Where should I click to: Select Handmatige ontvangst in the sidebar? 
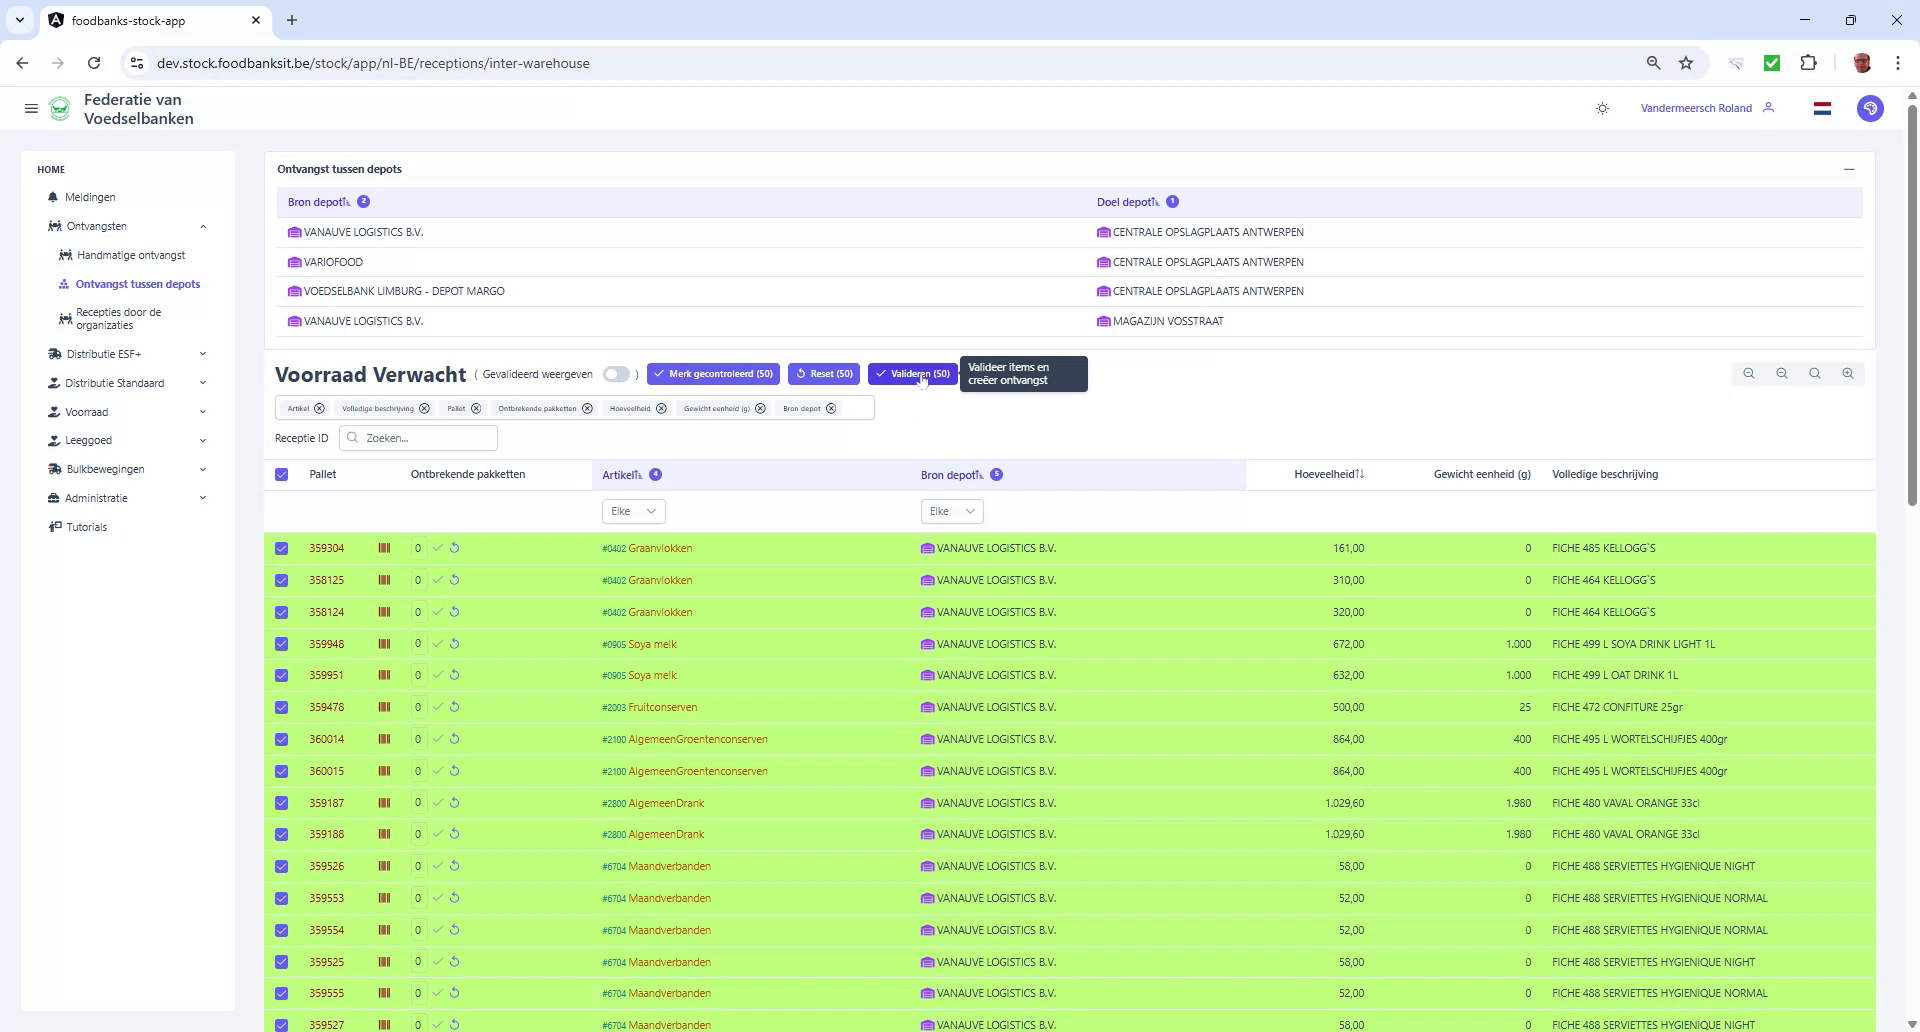point(133,255)
